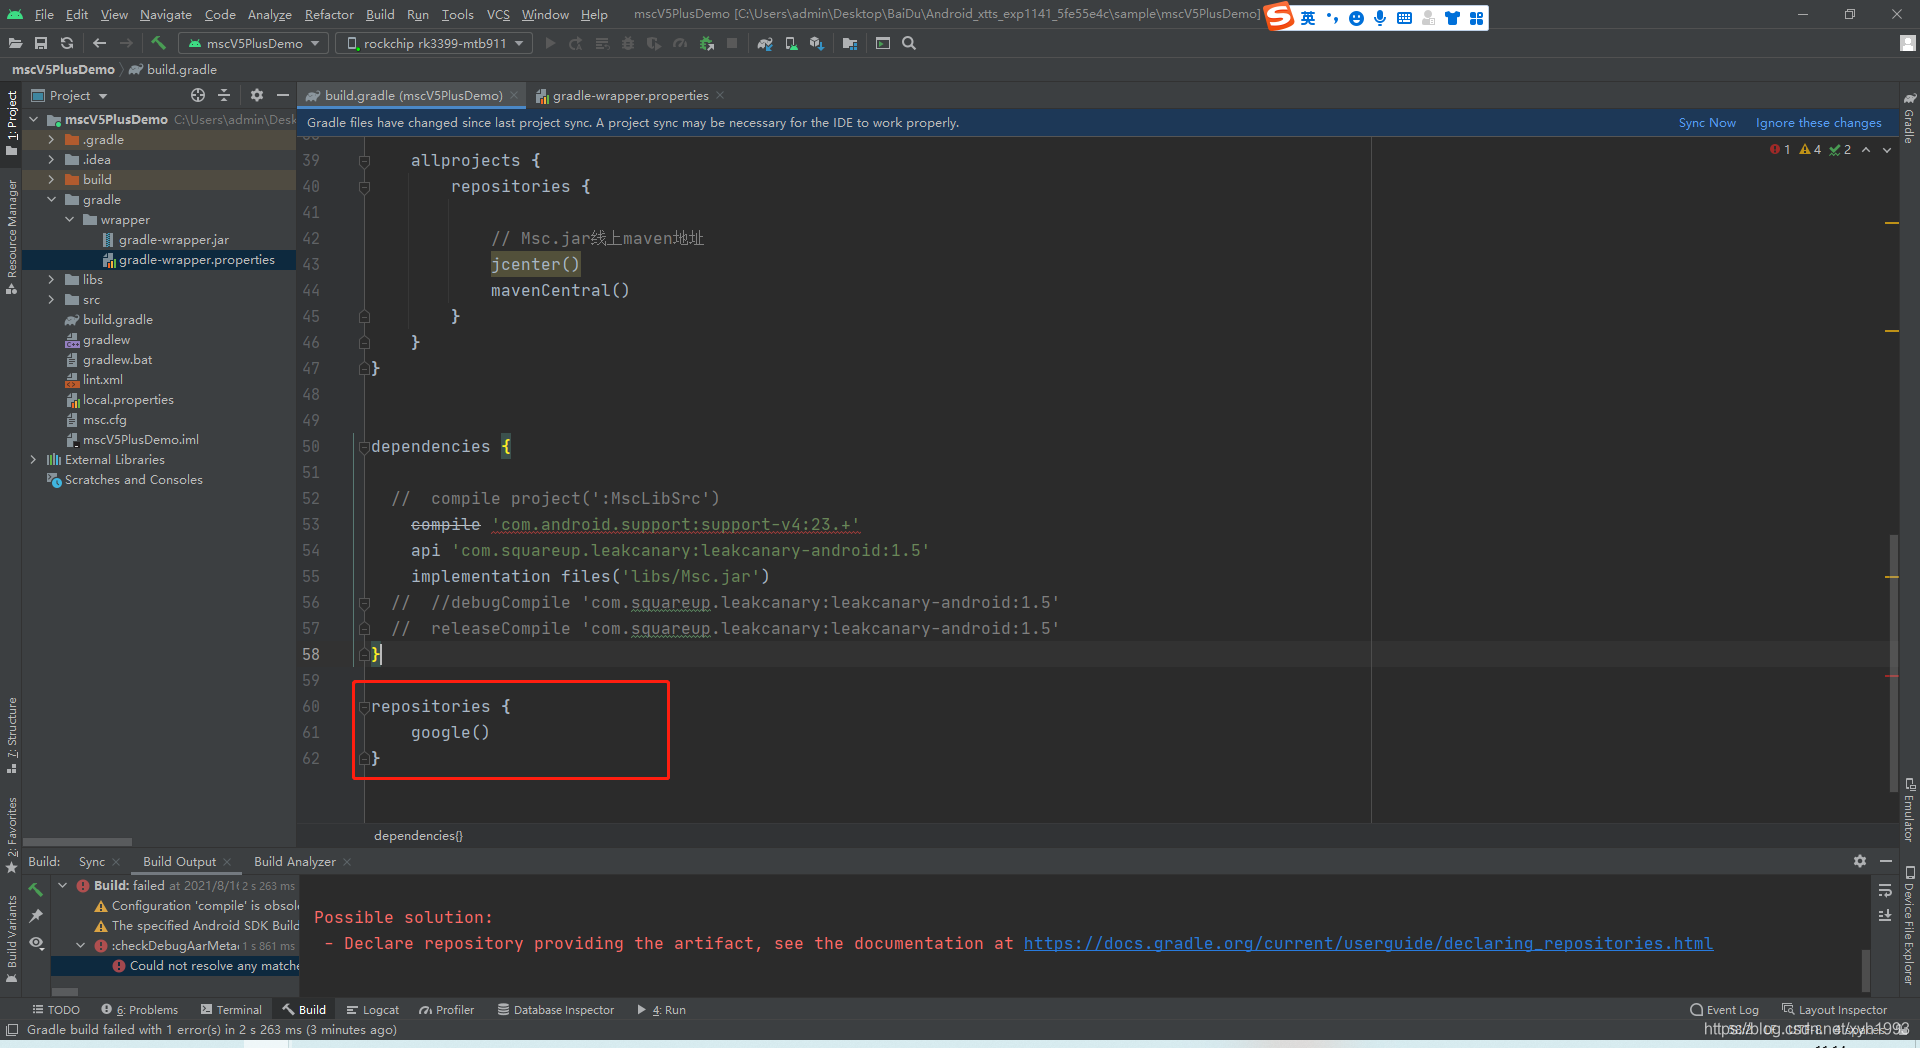
Task: Open Build panel settings gear
Action: (x=1859, y=861)
